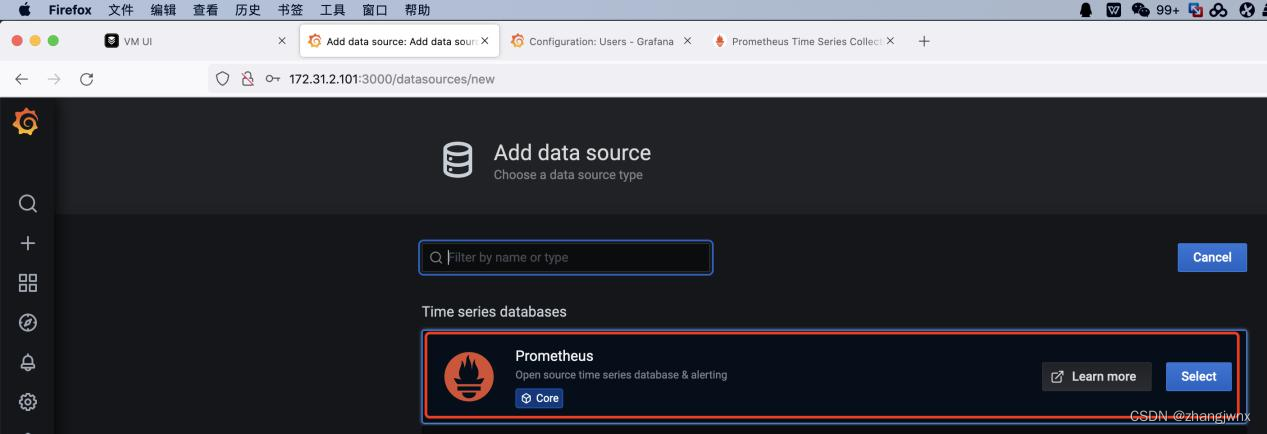This screenshot has height=434, width=1267.
Task: Open the 帮助 menu
Action: tap(417, 10)
